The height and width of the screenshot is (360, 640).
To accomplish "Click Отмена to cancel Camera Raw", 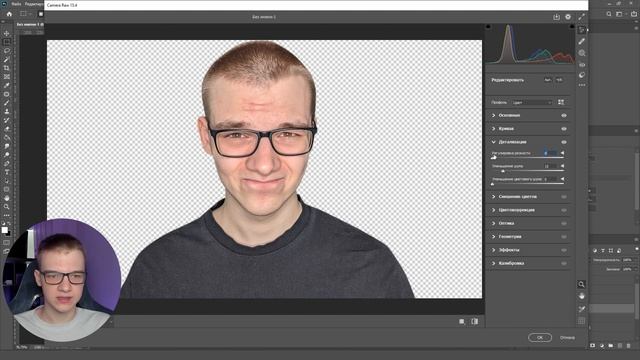I will tap(567, 338).
